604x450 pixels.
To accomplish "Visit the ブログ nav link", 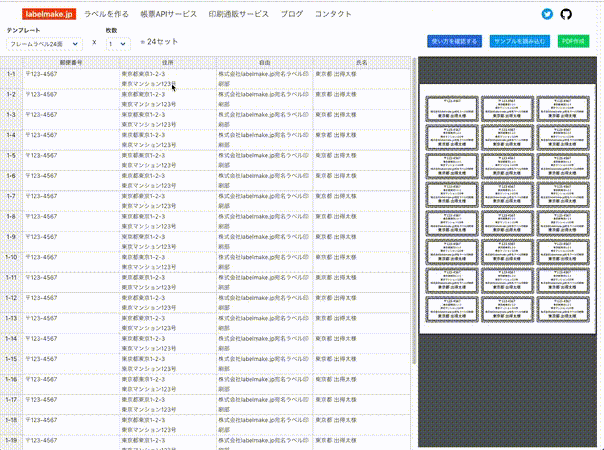I will tap(292, 14).
